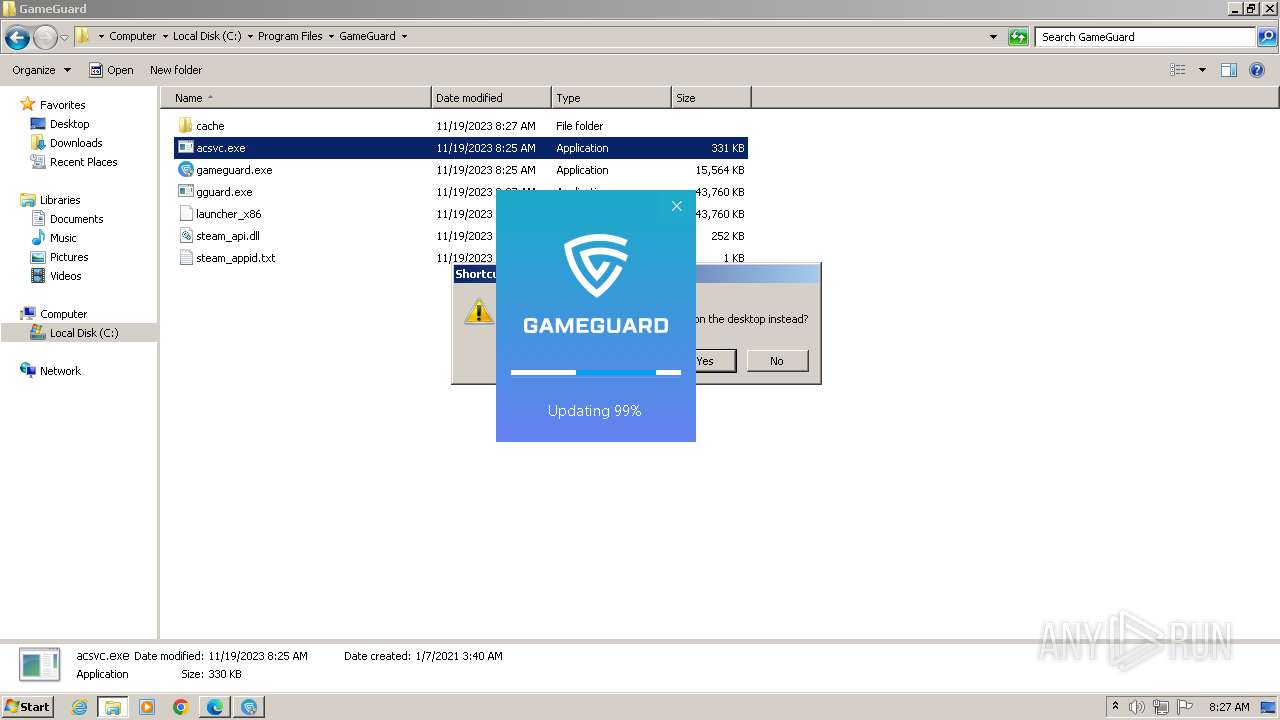
Task: Click the Forward navigation arrow
Action: tap(45, 38)
